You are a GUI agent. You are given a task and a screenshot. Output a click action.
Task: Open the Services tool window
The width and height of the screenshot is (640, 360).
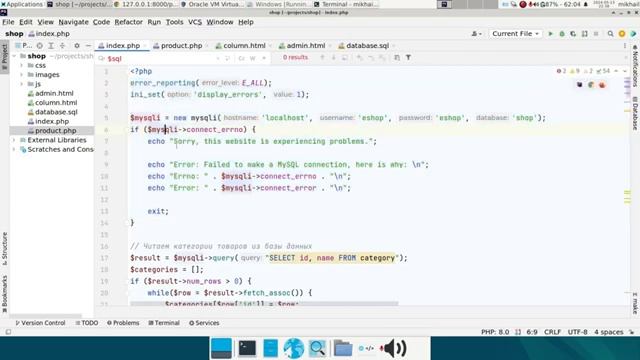pos(204,323)
